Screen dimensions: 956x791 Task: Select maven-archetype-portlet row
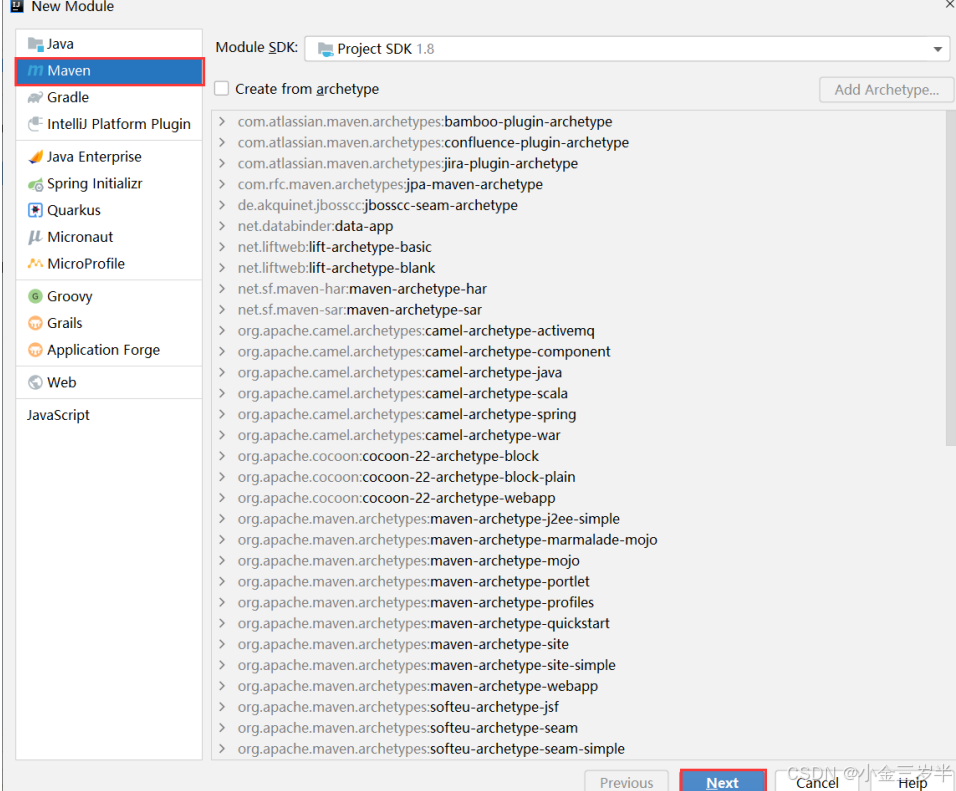pos(579,581)
